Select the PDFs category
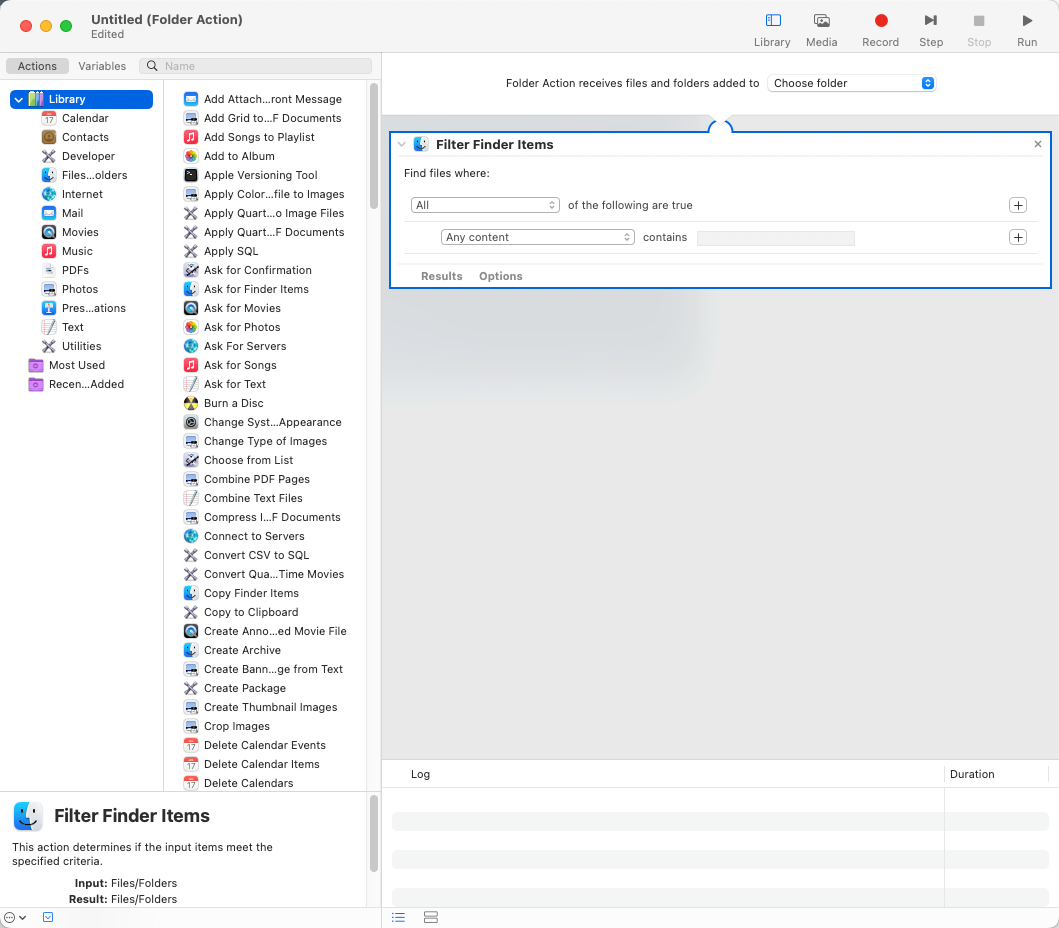The width and height of the screenshot is (1059, 928). (75, 269)
